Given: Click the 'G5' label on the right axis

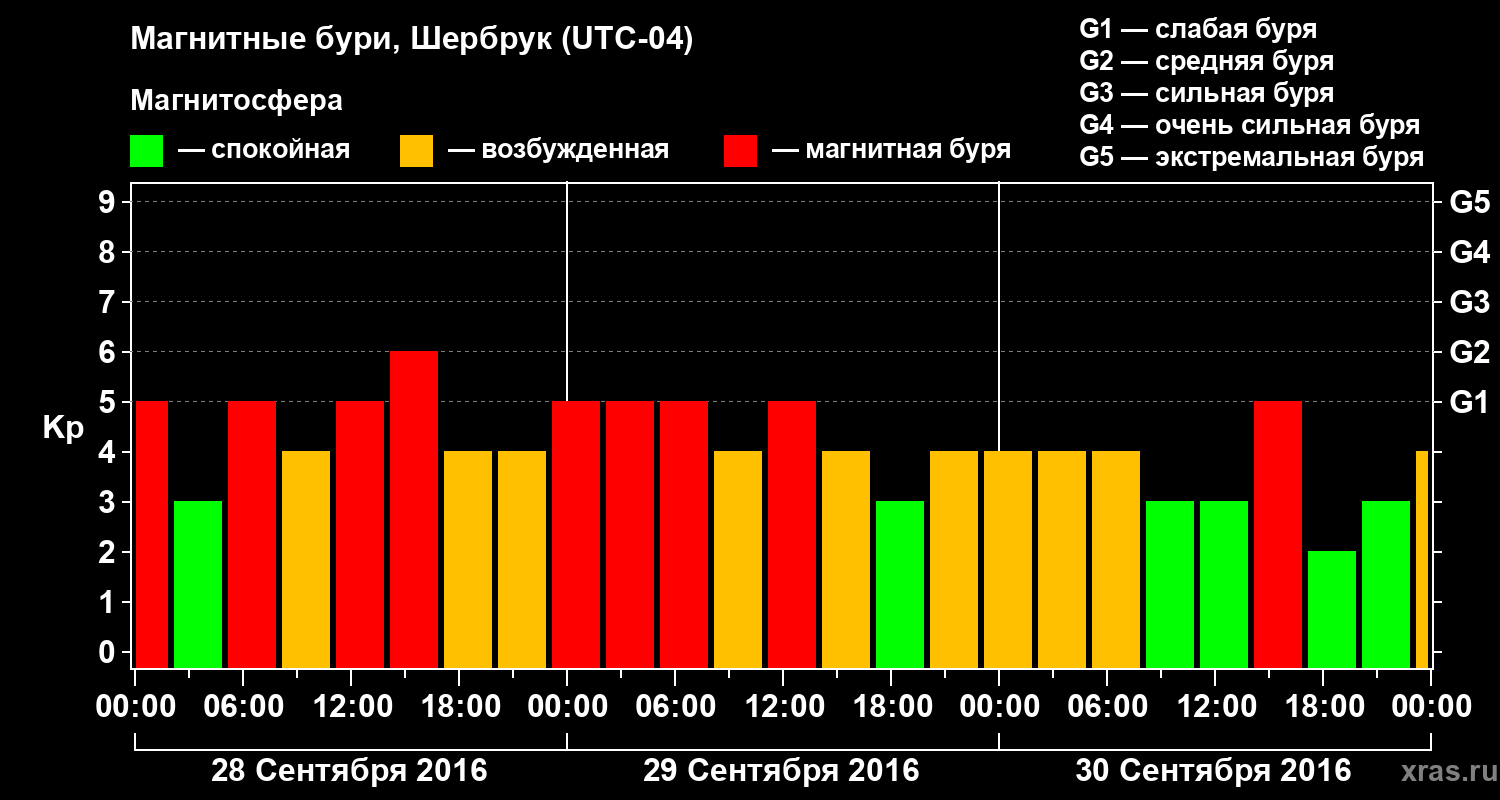Looking at the screenshot, I should (x=1469, y=202).
